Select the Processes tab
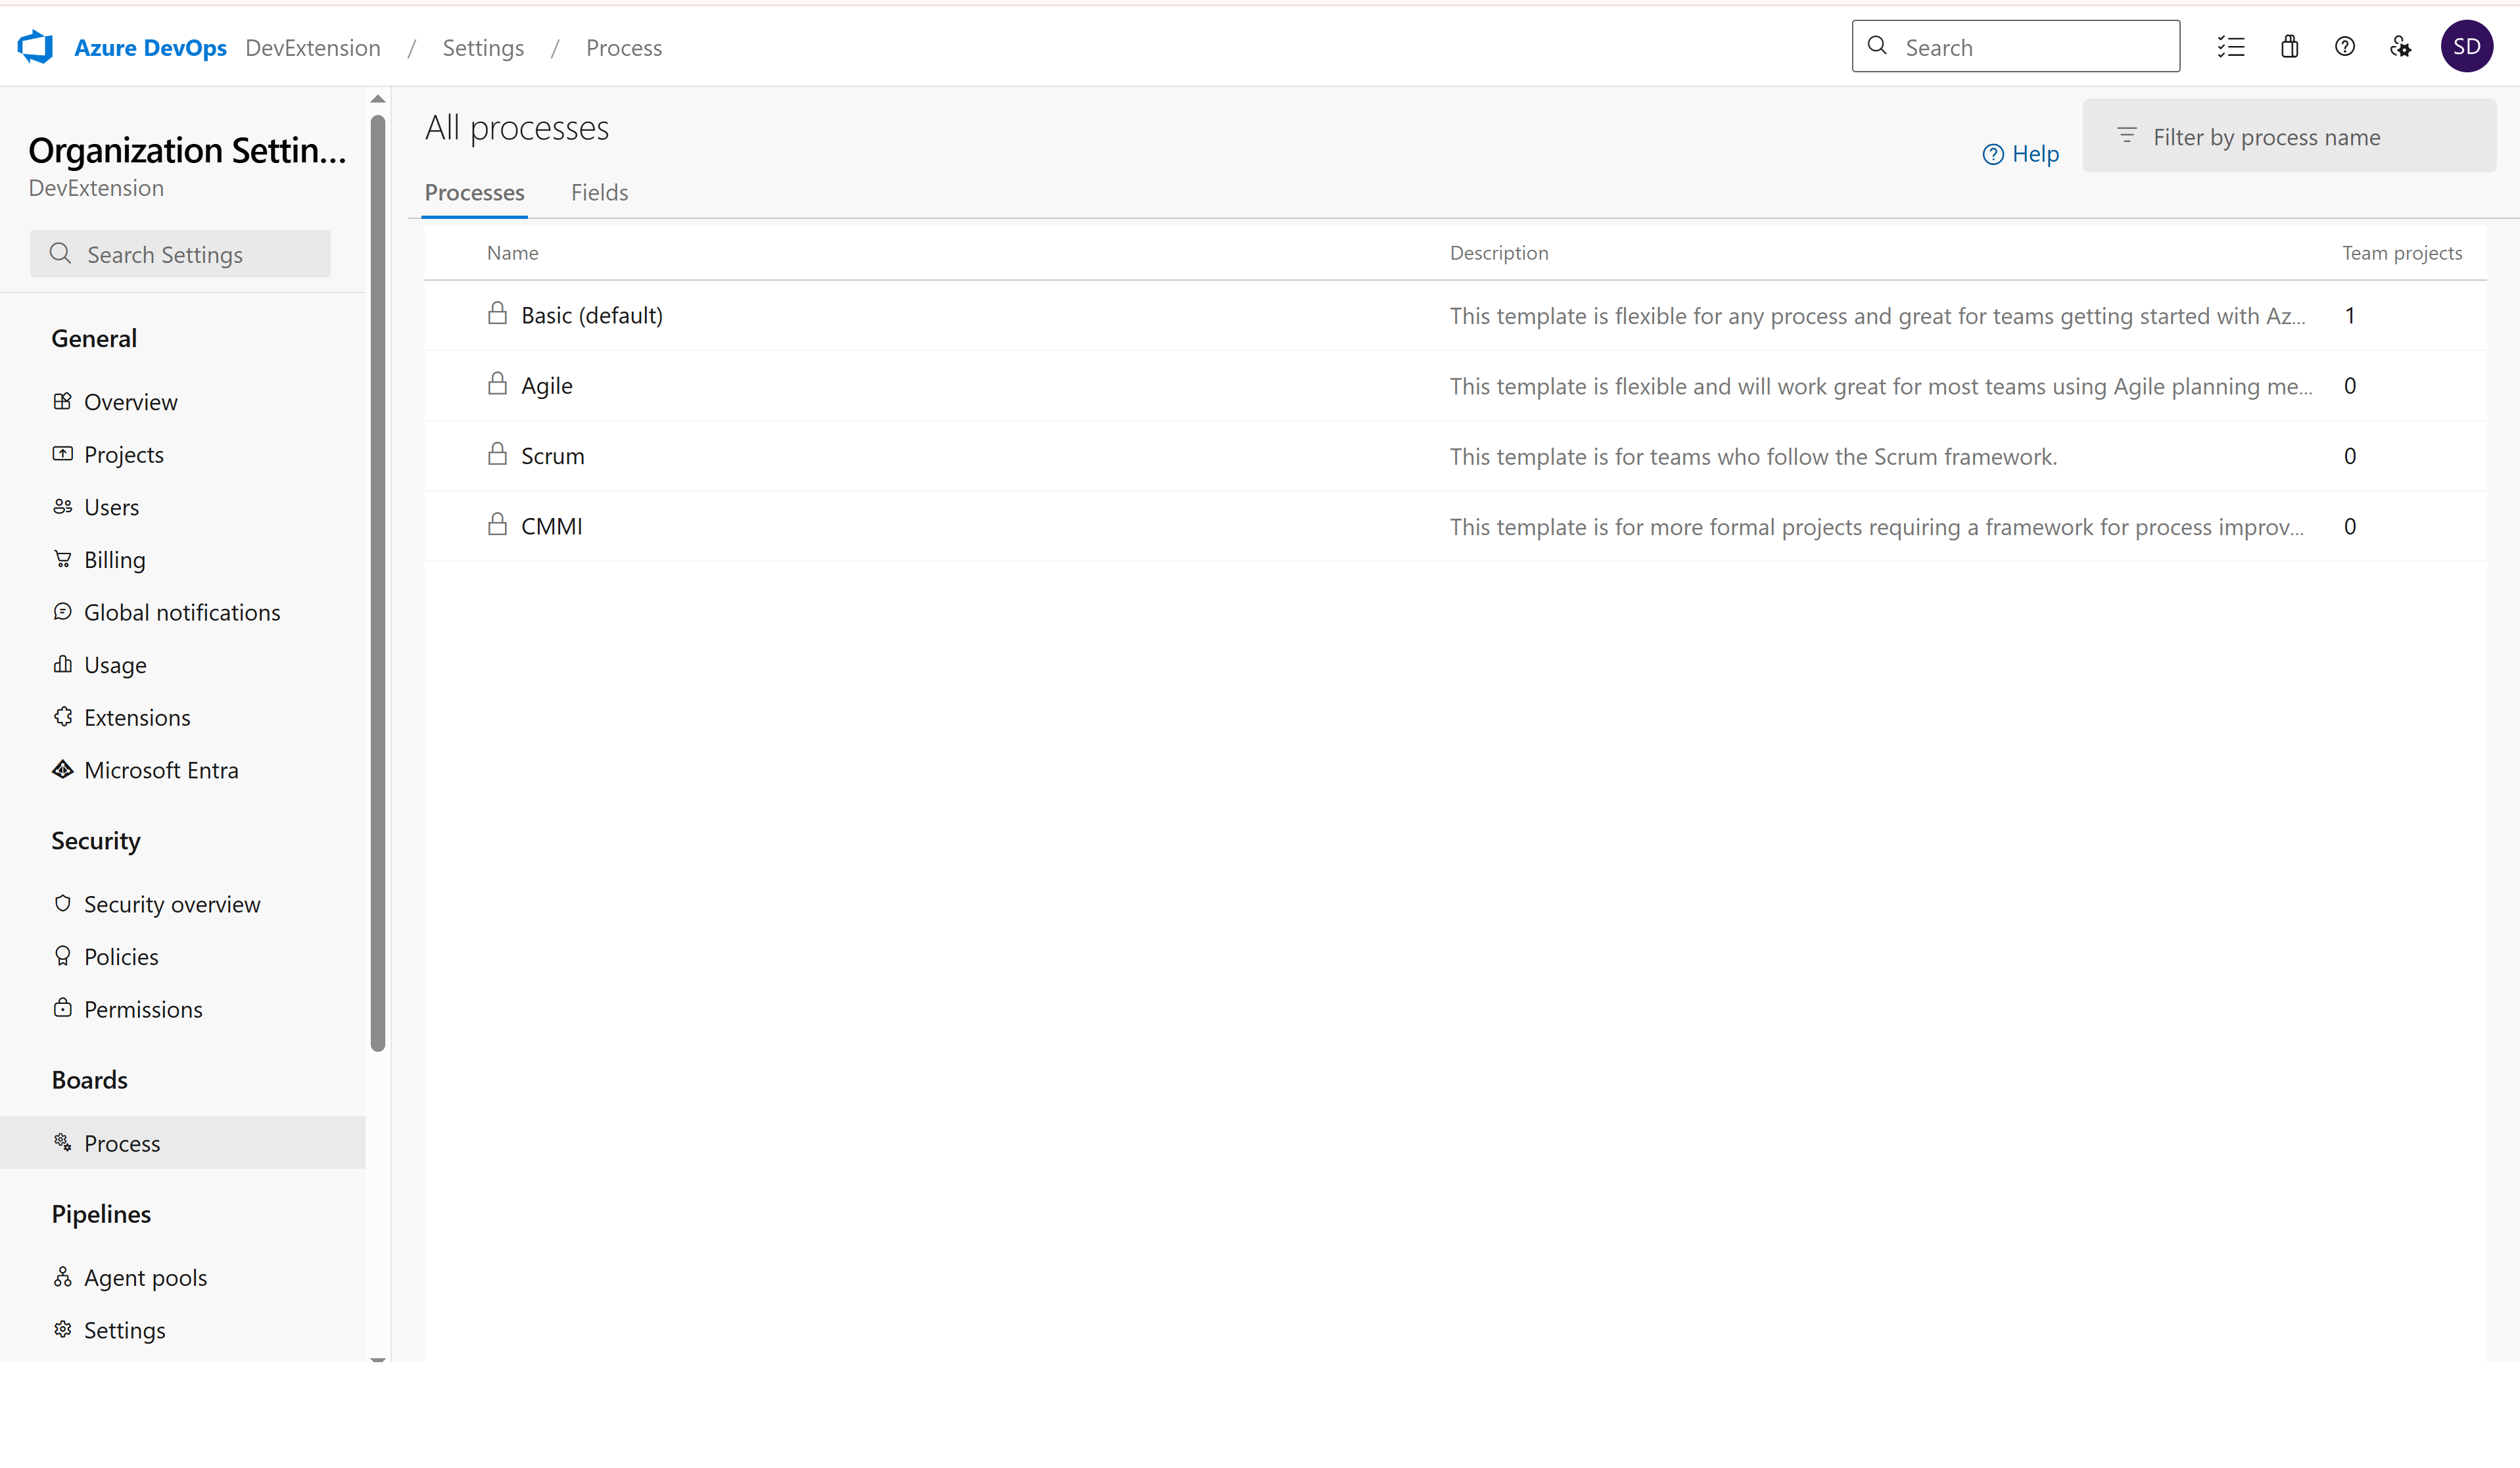 [474, 192]
